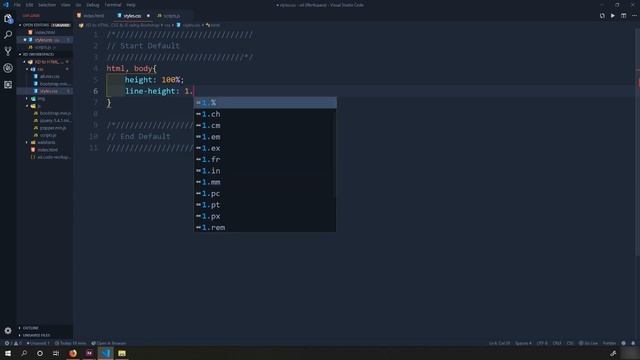Open the magenta app icon on taskbar
Viewport: 640px width, 360px height.
tap(89, 353)
